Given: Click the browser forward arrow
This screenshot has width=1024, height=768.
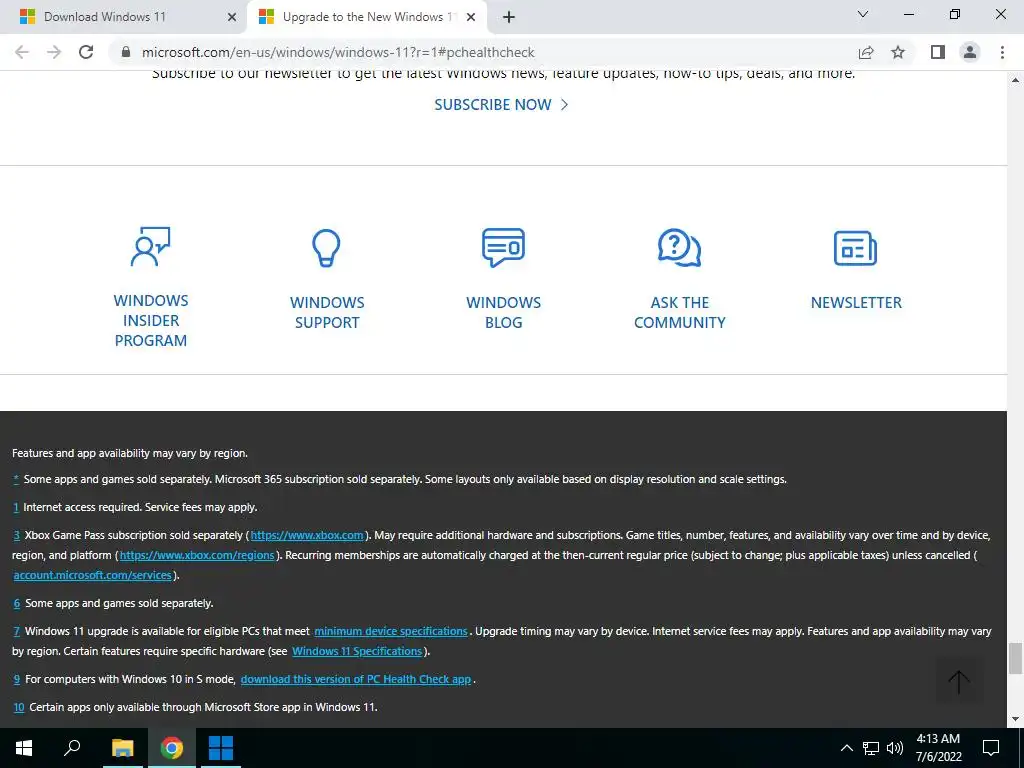Looking at the screenshot, I should [54, 52].
